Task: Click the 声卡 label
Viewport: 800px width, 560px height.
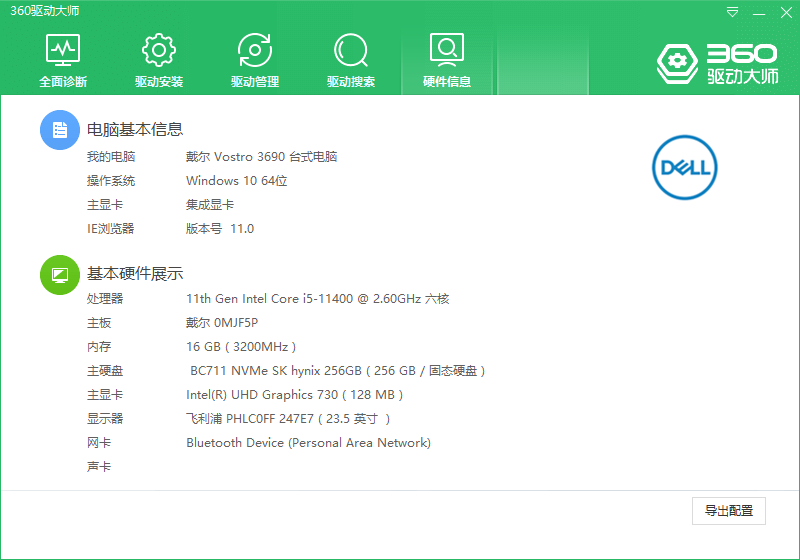Action: [99, 467]
